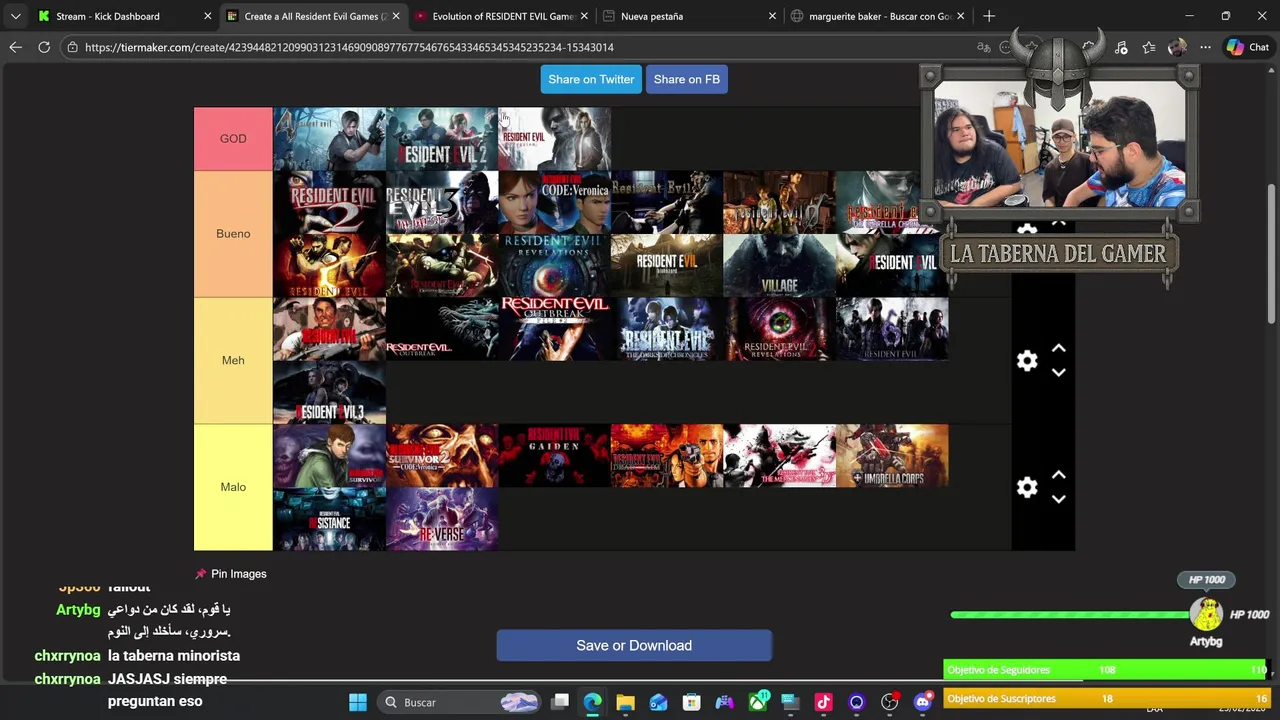Click the pink GOD tier label
The image size is (1280, 720).
[x=233, y=139]
